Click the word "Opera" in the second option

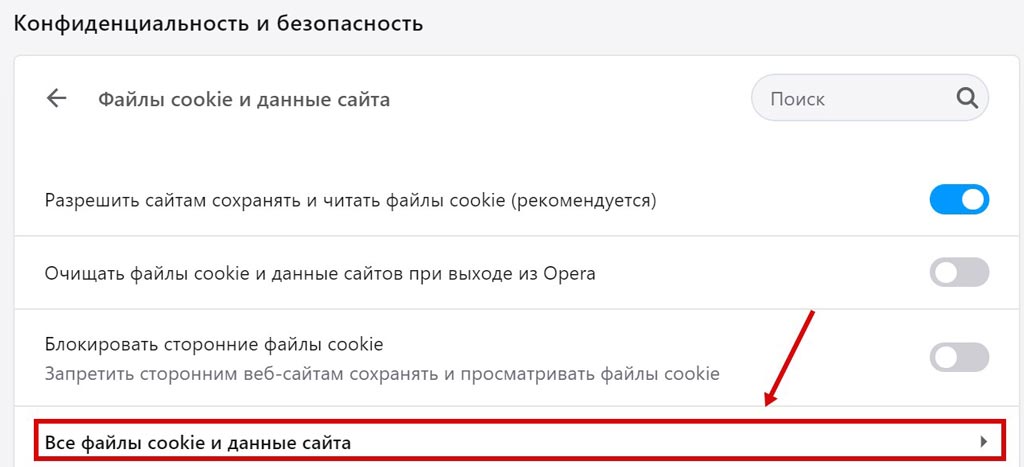tap(569, 272)
